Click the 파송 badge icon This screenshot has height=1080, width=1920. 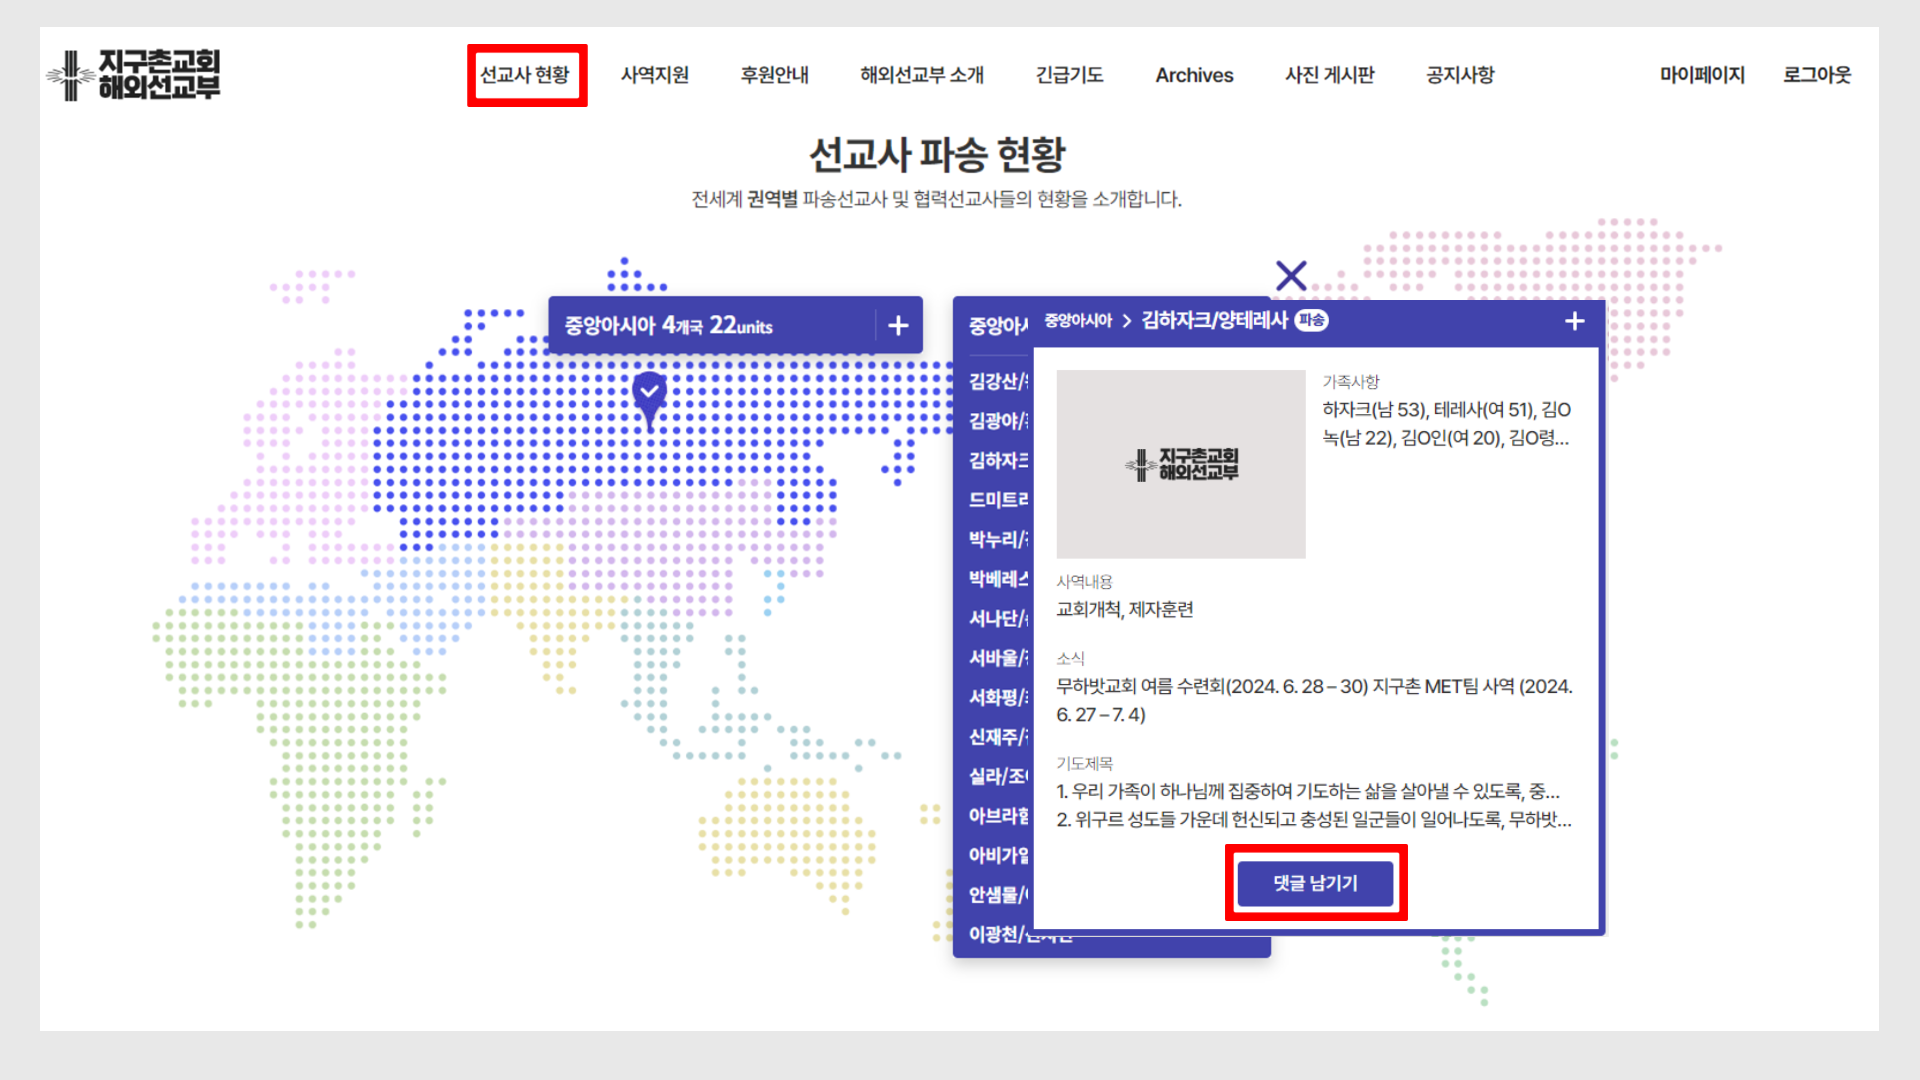point(1311,320)
